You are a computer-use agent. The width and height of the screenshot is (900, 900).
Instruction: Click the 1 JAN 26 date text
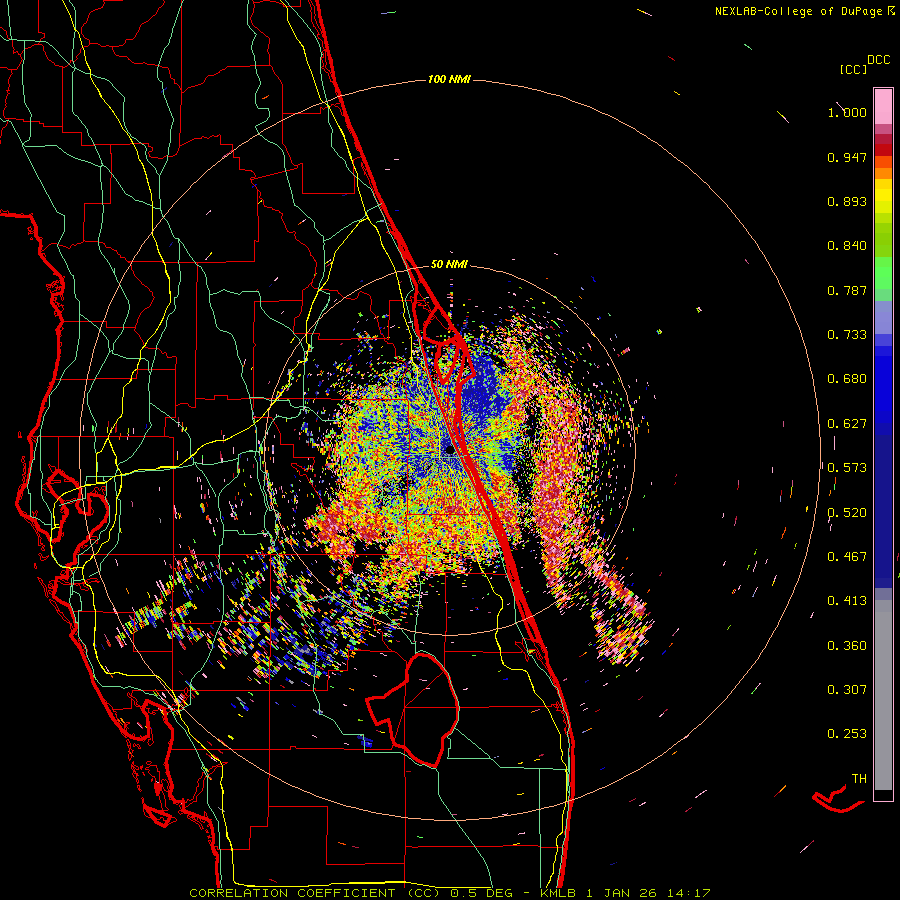pyautogui.click(x=622, y=893)
